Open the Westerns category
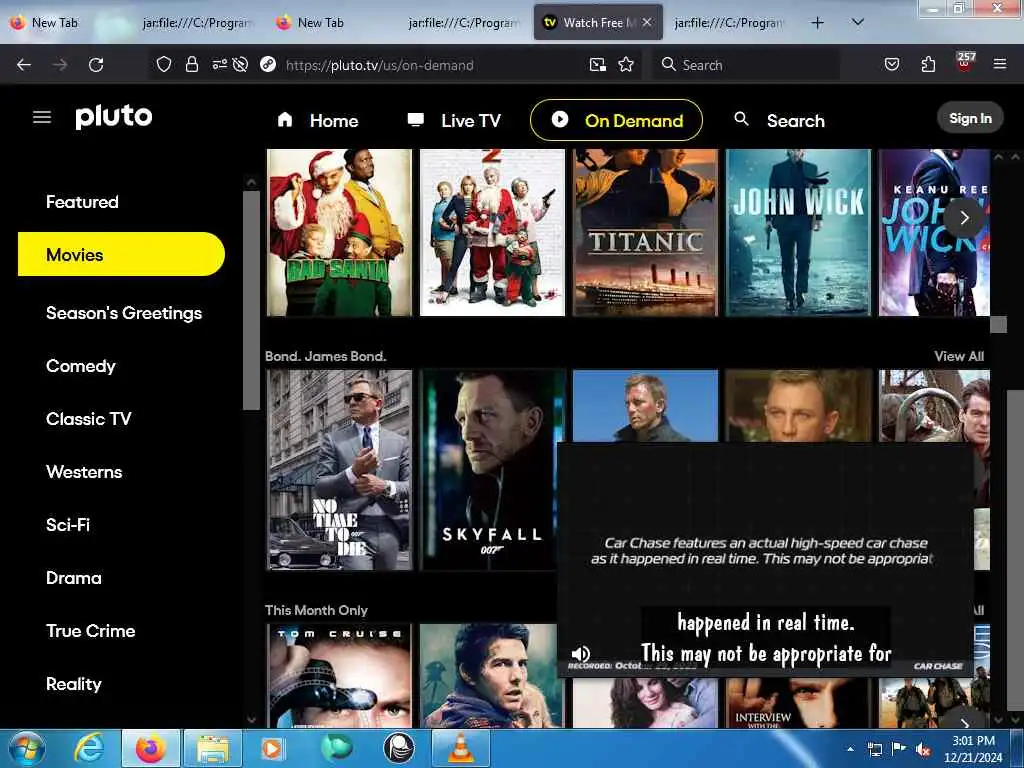This screenshot has width=1024, height=768. (x=84, y=472)
